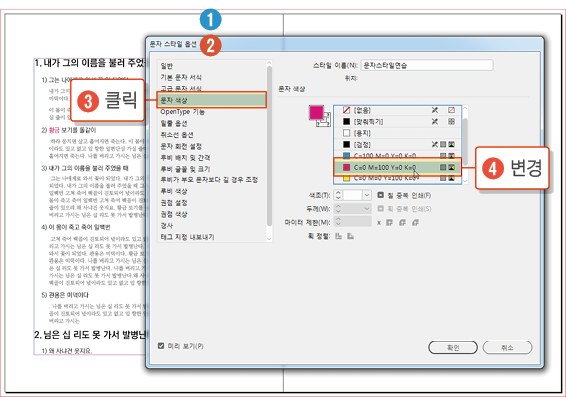
Task: Pick the C=0 M=100 Y=0 K=0 magenta swatch
Action: point(397,167)
